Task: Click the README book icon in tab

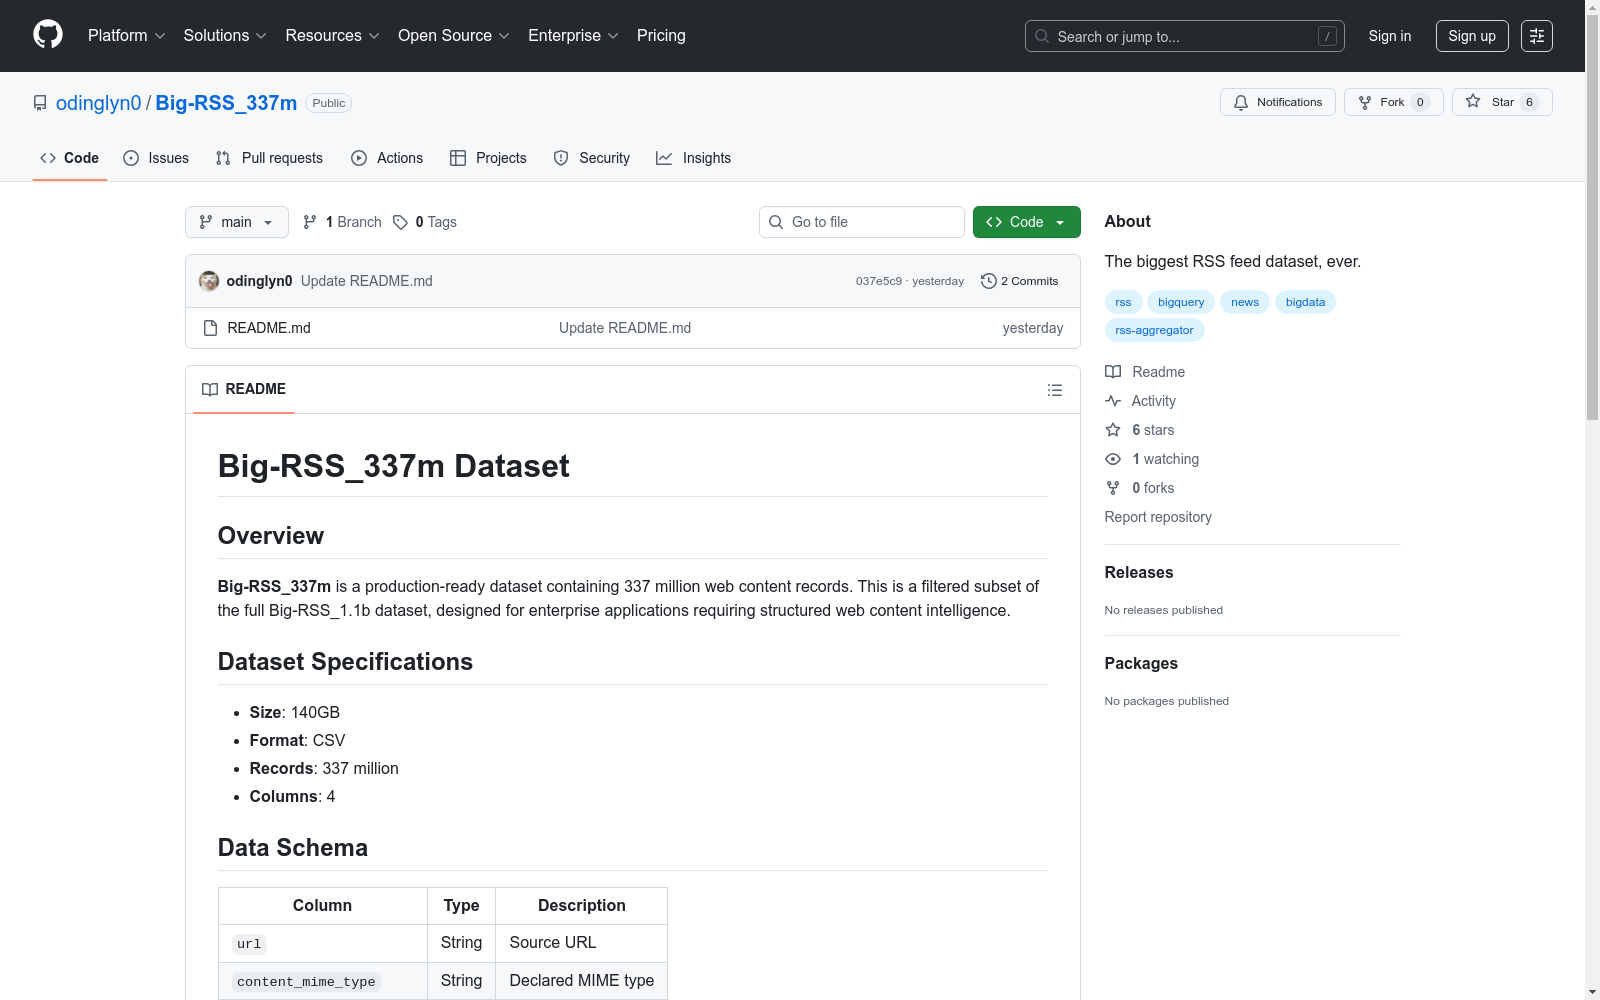Action: click(210, 389)
